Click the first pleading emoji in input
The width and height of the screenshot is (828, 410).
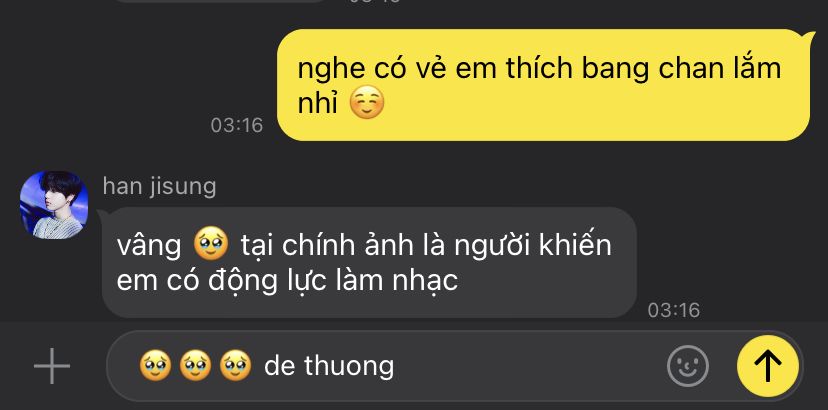click(x=155, y=366)
